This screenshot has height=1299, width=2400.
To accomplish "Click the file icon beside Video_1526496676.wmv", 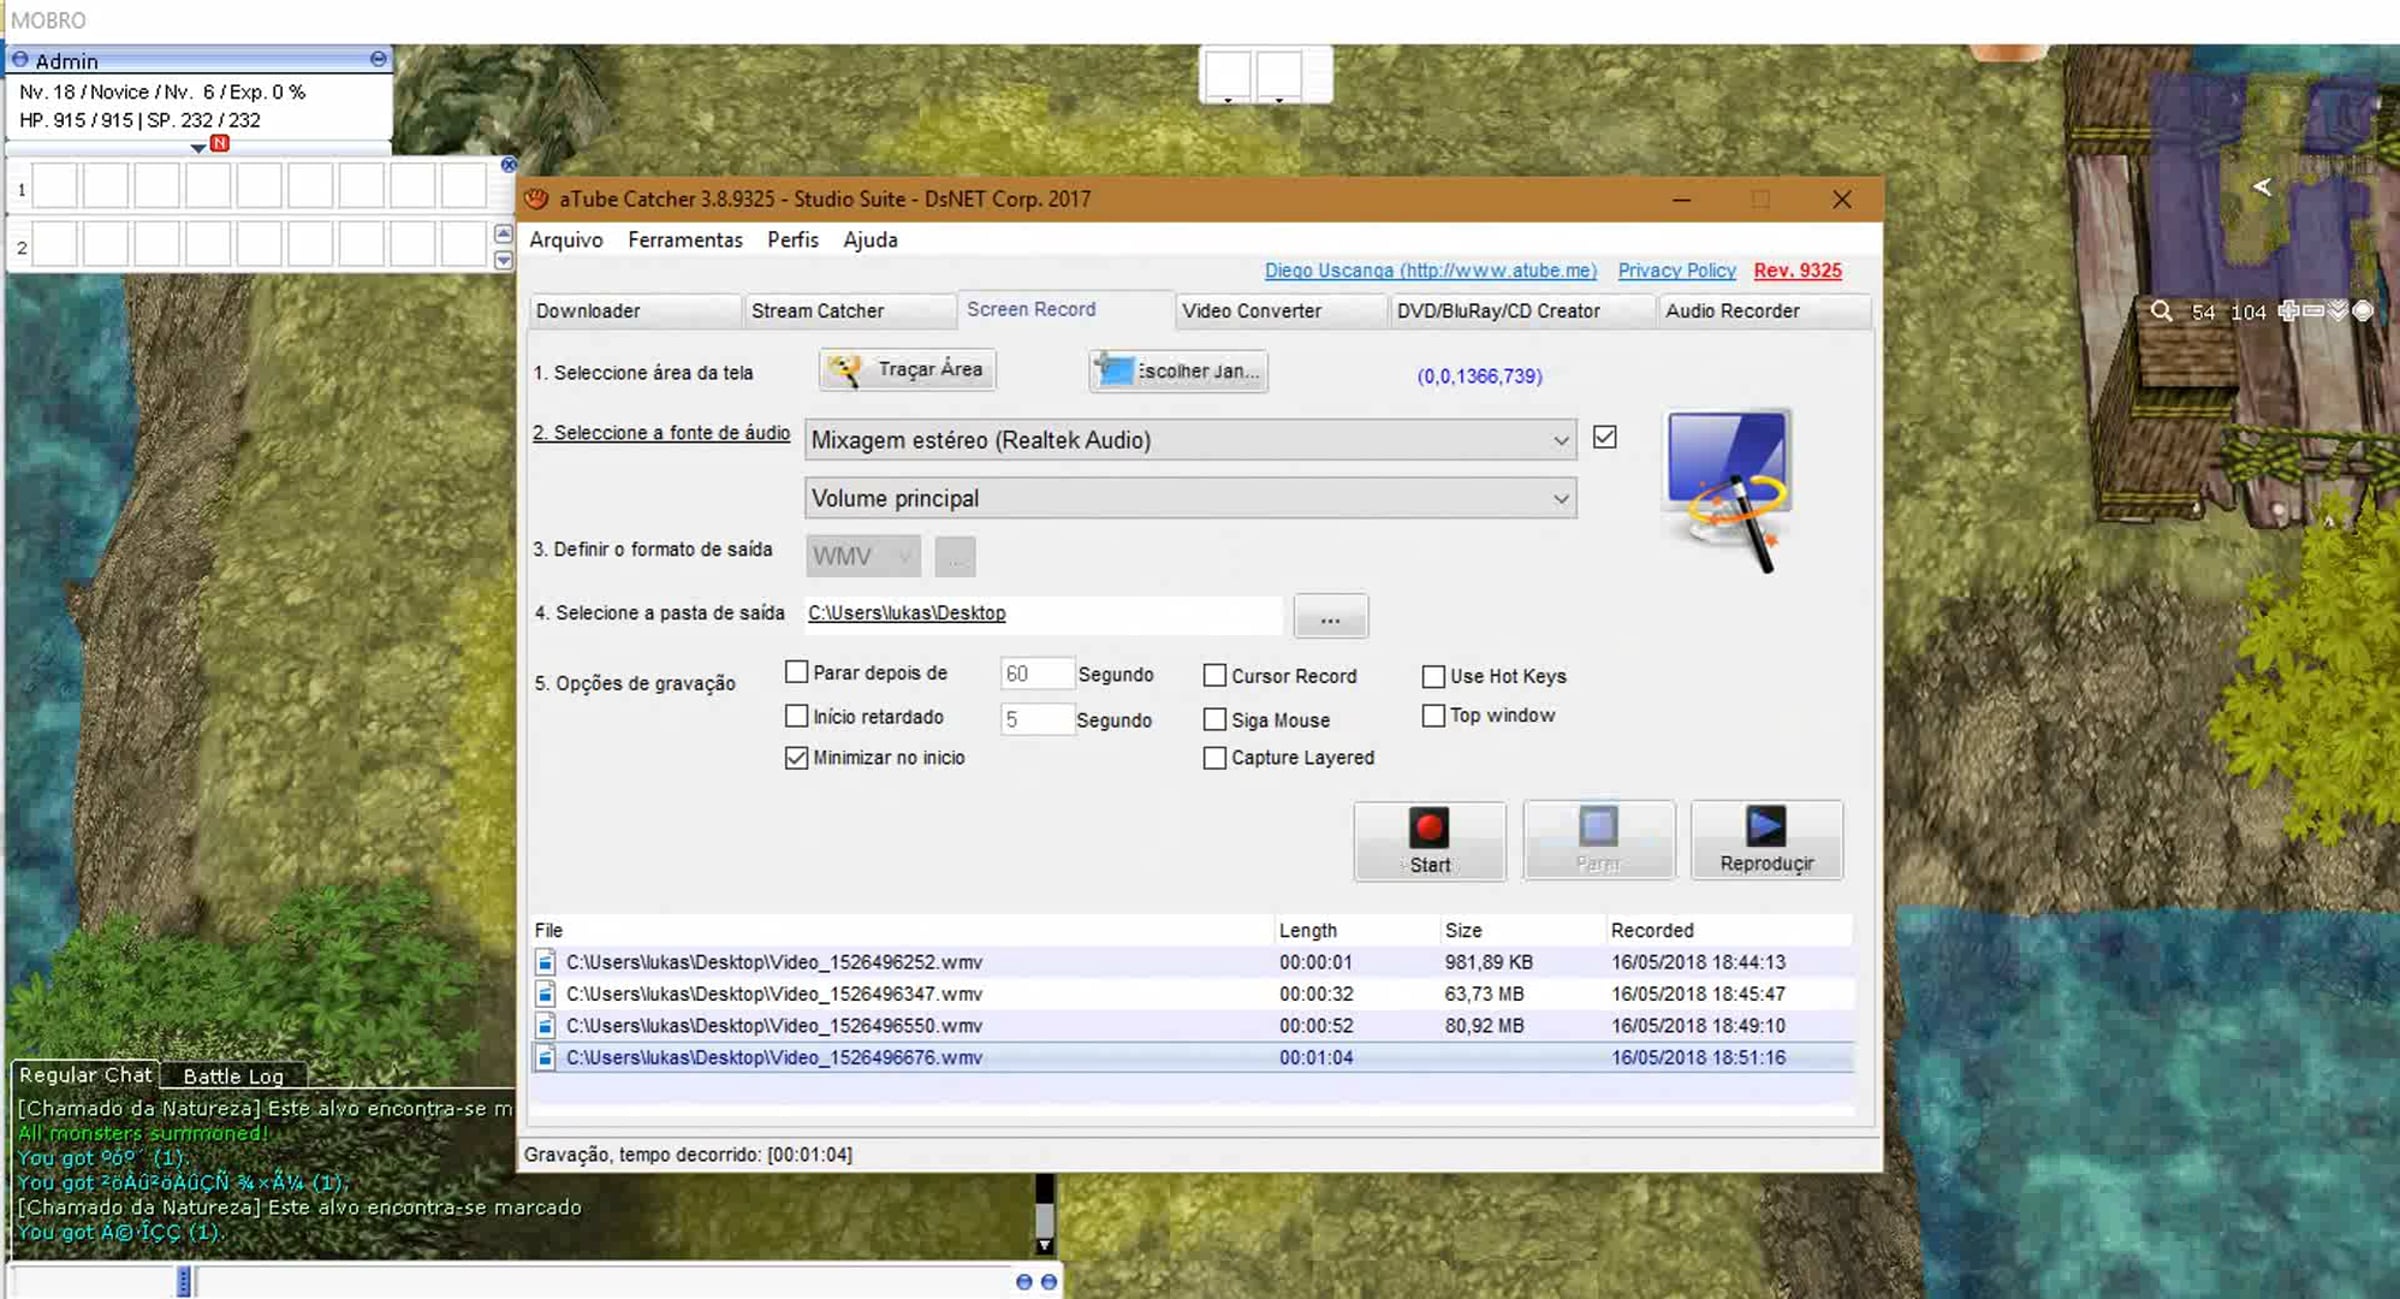I will (545, 1057).
